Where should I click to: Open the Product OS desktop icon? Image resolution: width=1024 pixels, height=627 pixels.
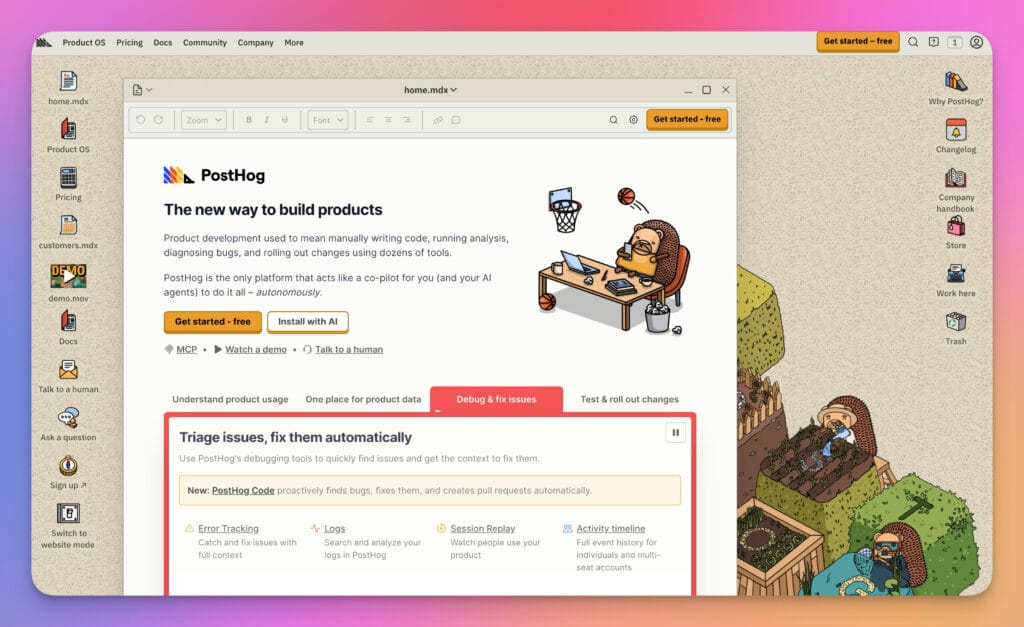pyautogui.click(x=68, y=129)
